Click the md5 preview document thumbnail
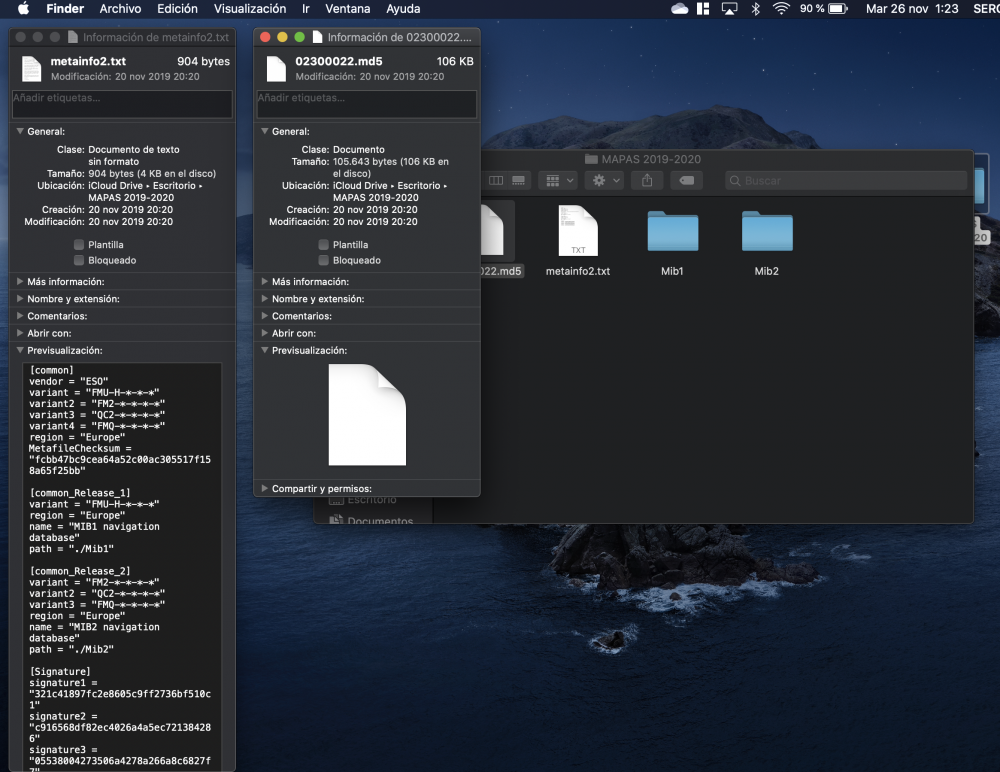This screenshot has height=772, width=1000. point(367,415)
